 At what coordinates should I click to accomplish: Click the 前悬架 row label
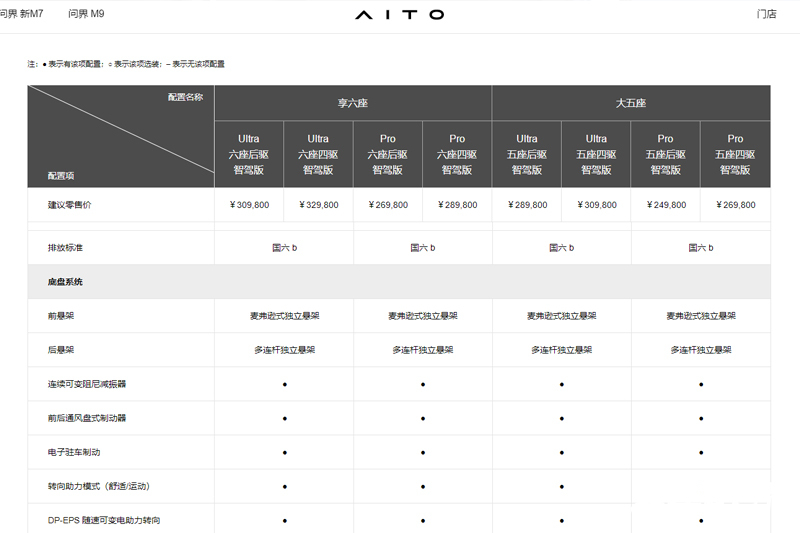click(x=61, y=316)
